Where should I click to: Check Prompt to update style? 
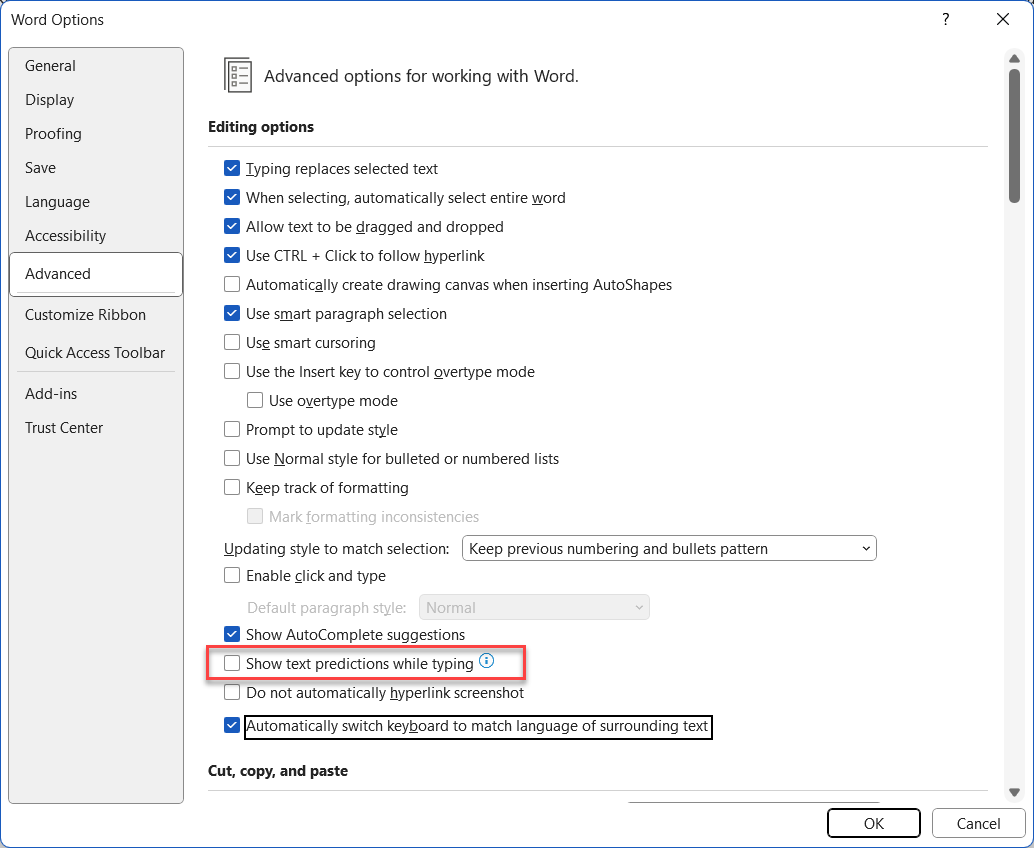coord(231,429)
